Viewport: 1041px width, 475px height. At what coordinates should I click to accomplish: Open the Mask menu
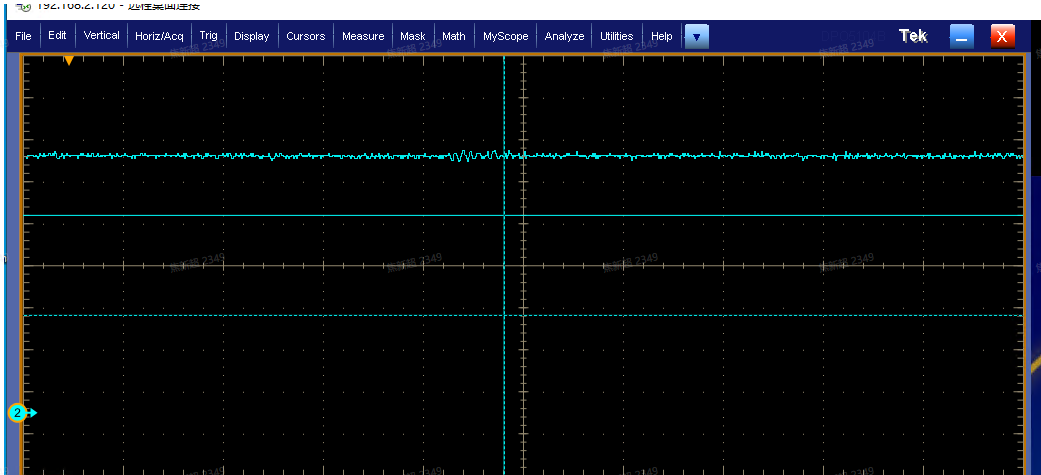413,37
